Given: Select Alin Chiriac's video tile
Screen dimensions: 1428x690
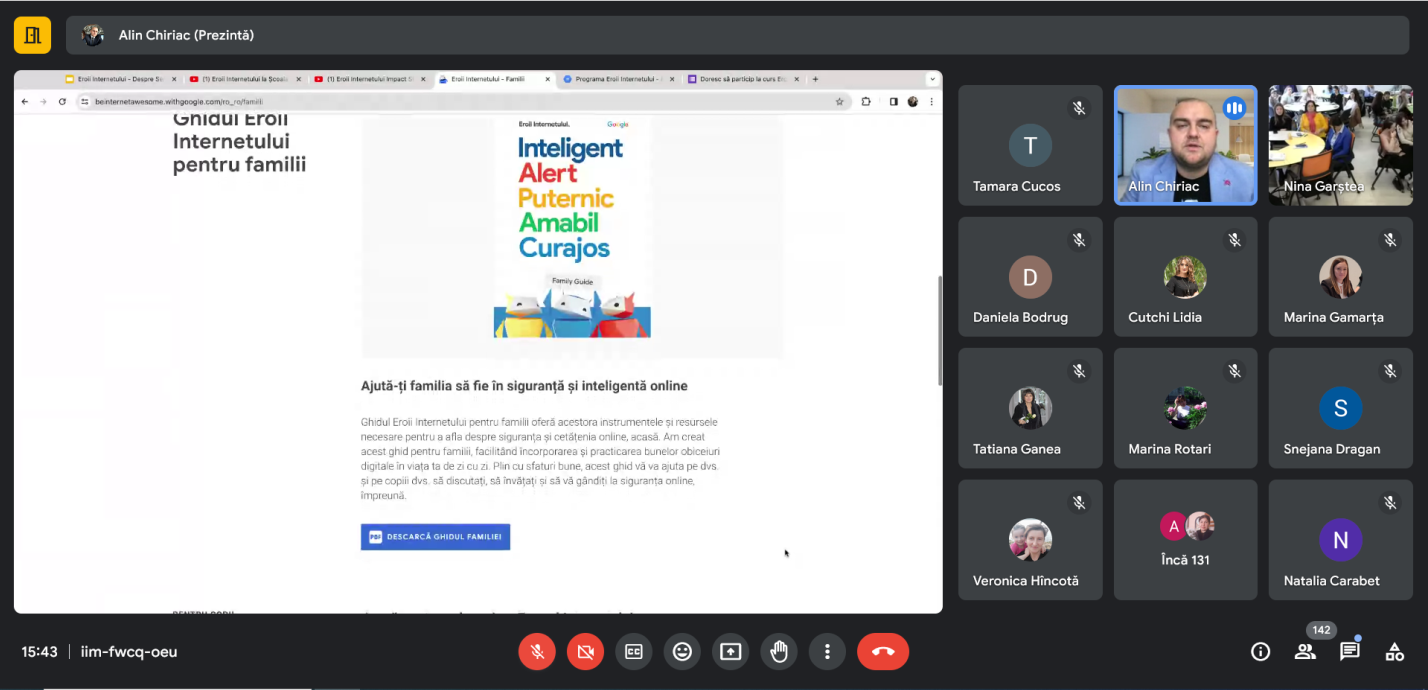Looking at the screenshot, I should coord(1185,145).
